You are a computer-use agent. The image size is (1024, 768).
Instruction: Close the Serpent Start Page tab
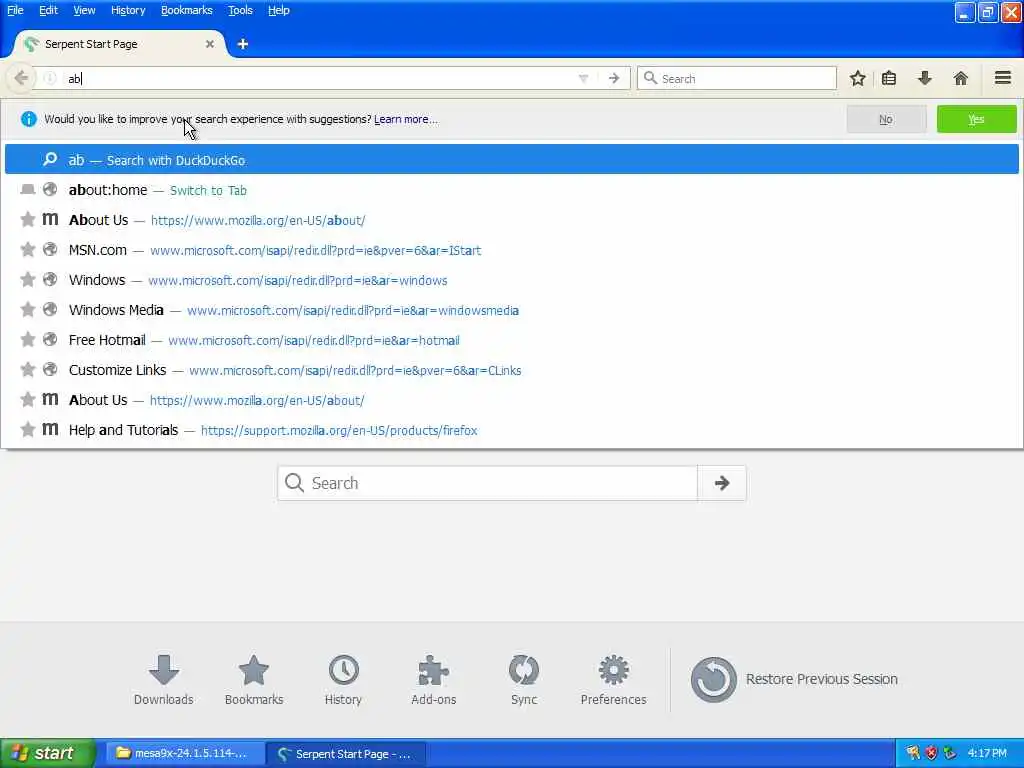pyautogui.click(x=210, y=44)
